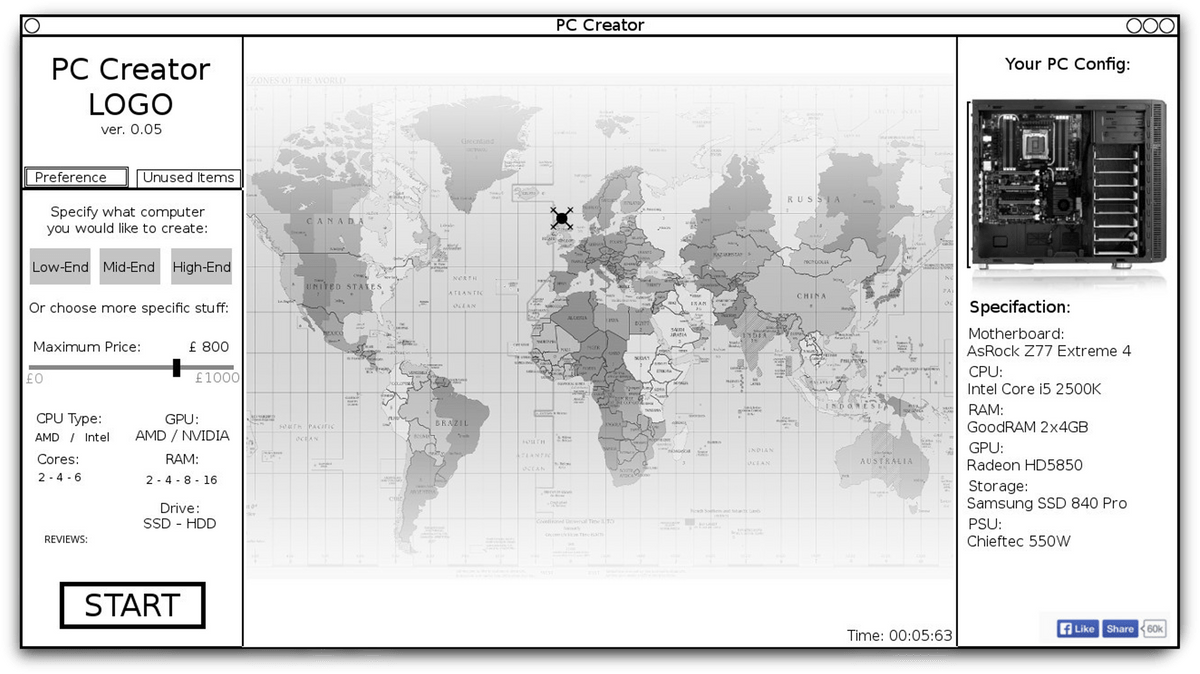This screenshot has width=1200, height=674.
Task: Select SSD under Drive
Action: 158,524
